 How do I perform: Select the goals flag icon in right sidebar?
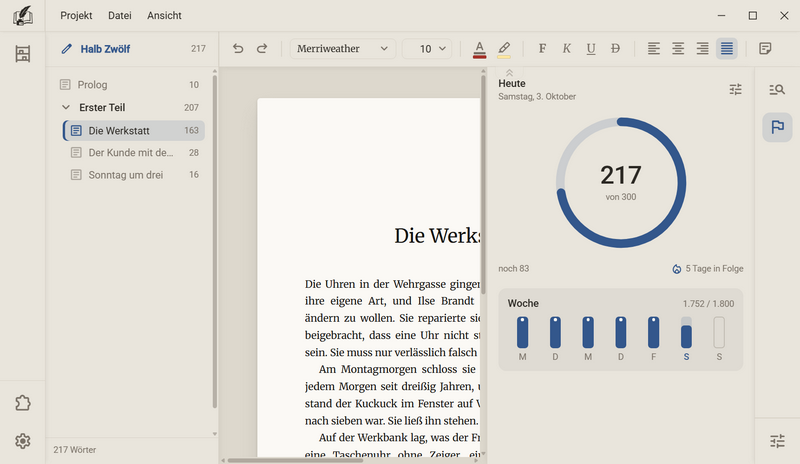[777, 127]
